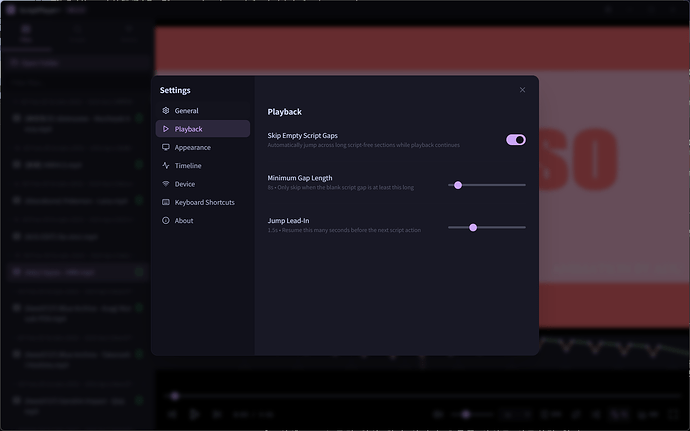The image size is (690, 431).
Task: Click the 'Resume this many seconds before' description
Action: coord(344,230)
